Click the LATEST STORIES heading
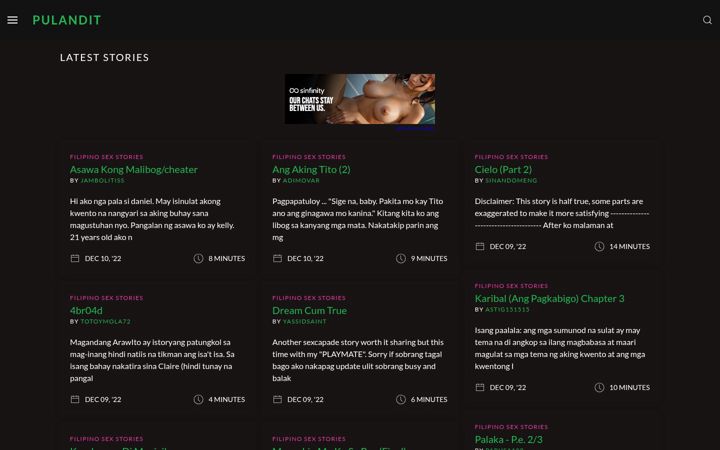 (104, 57)
